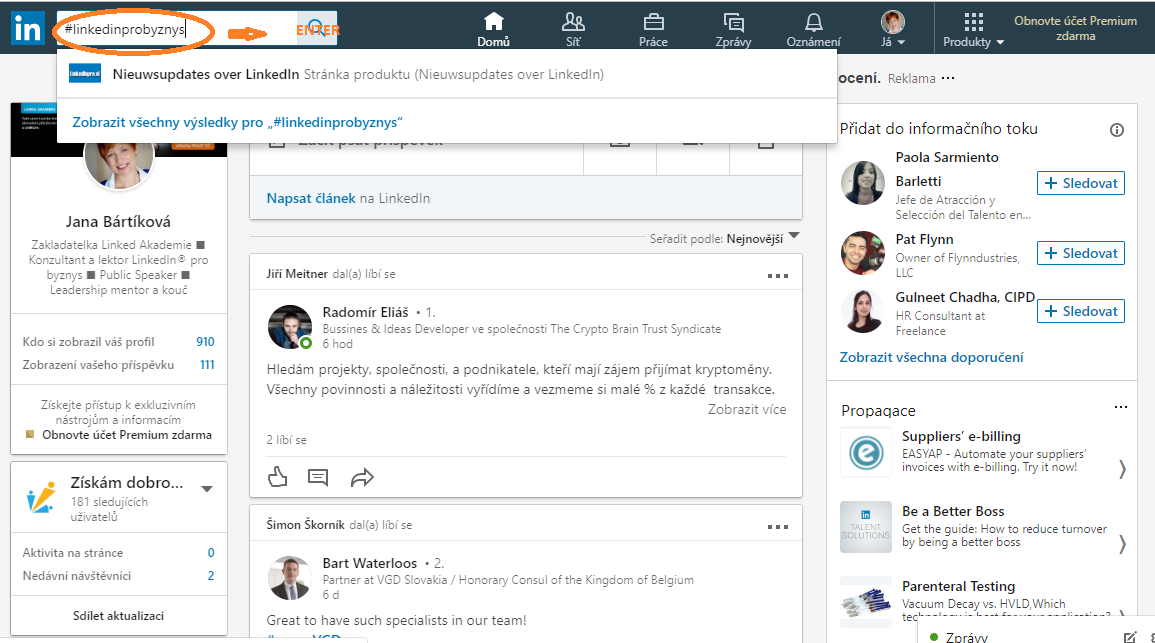Click Zobrazení vašeho příspěvku 111
1155x643 pixels.
click(119, 365)
